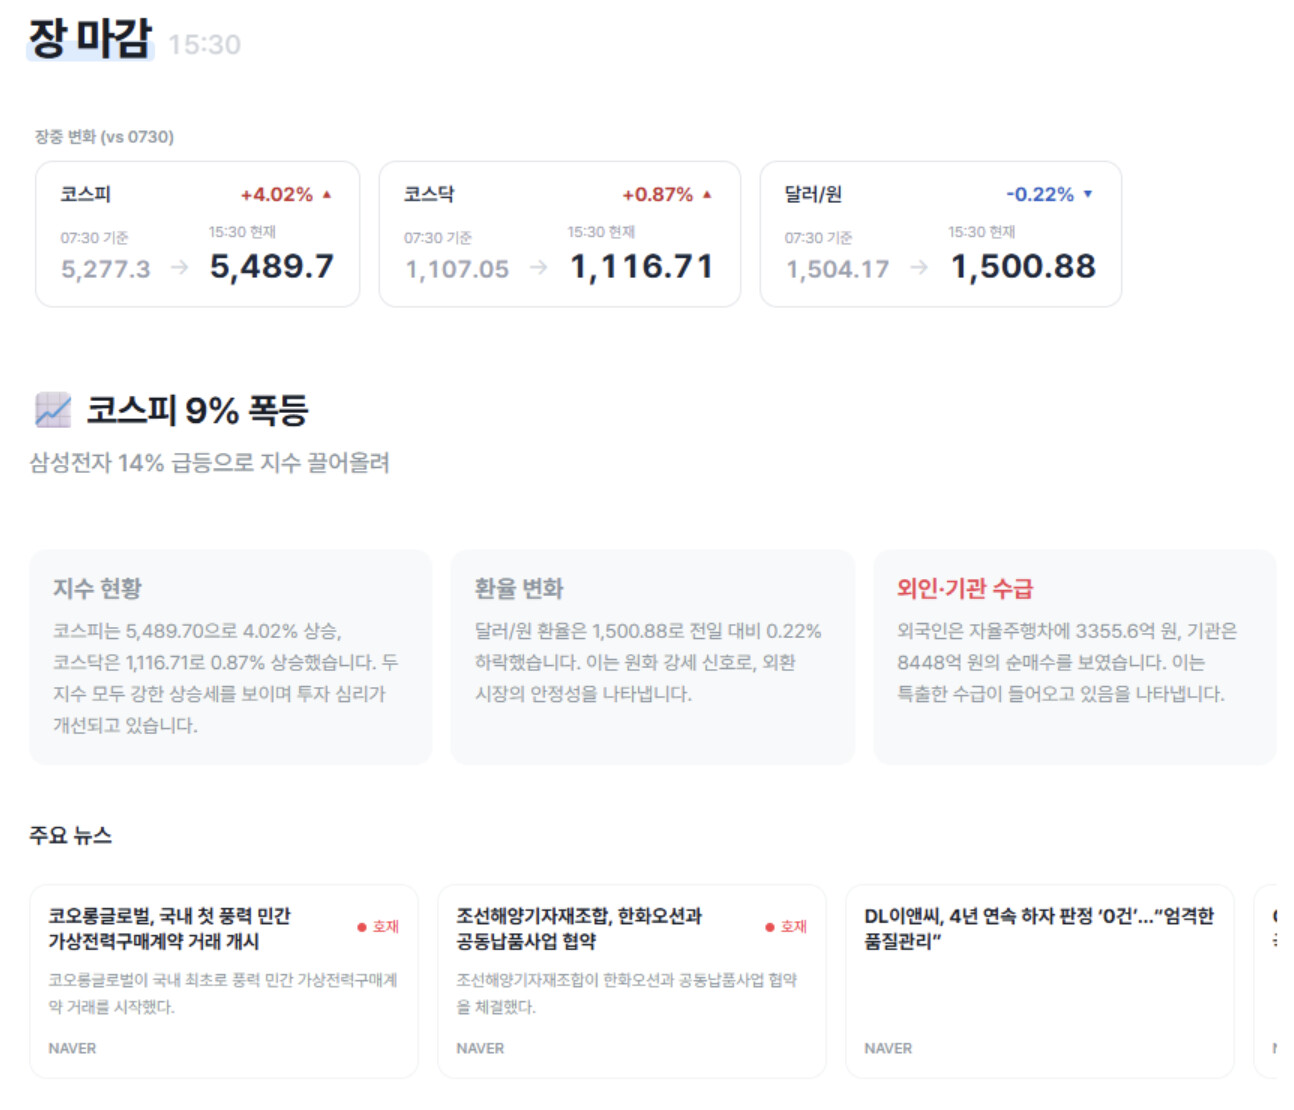Click the blue down triangle in 달러/원 card

(1088, 194)
